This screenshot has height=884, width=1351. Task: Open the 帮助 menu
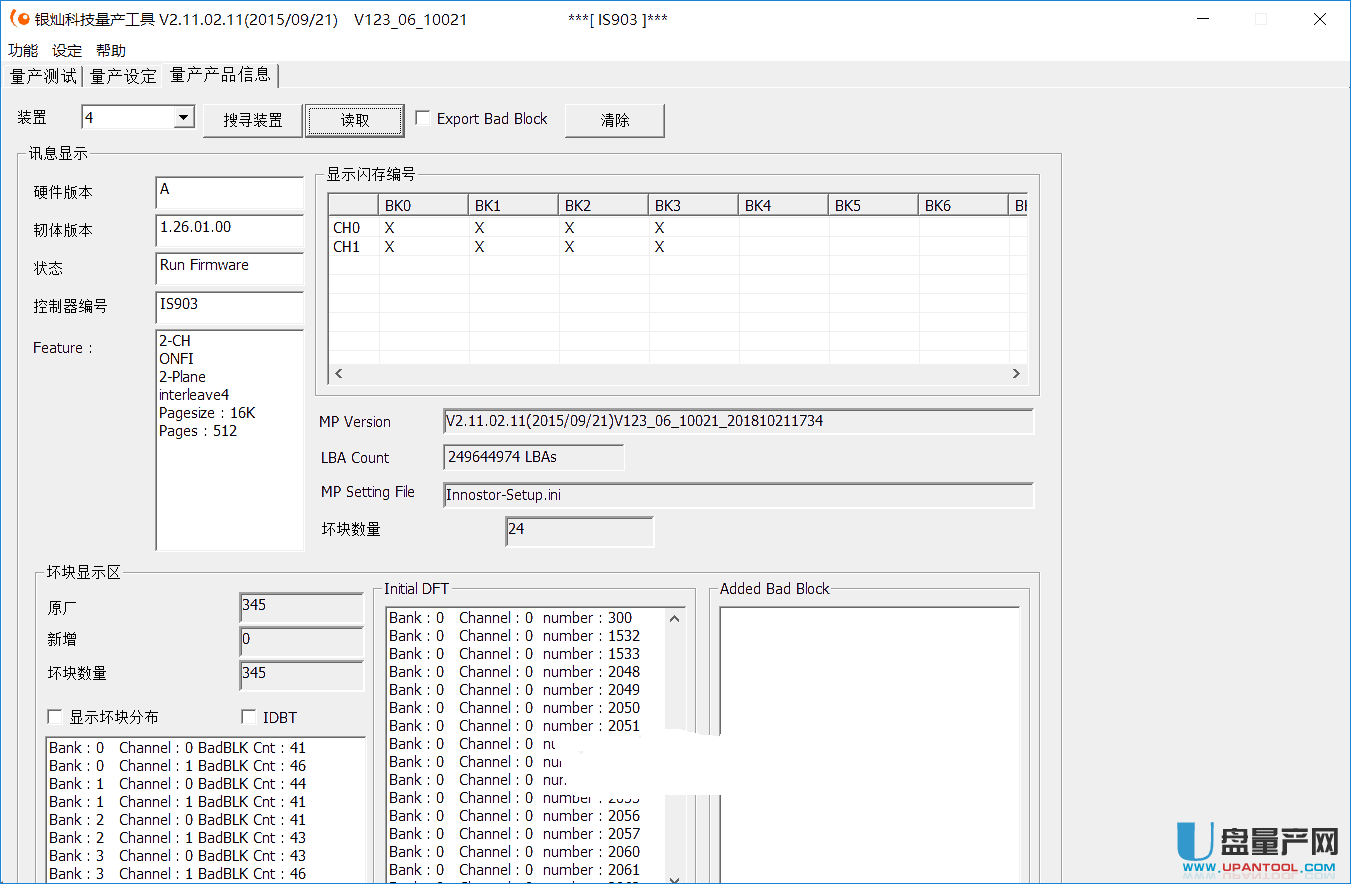tap(111, 51)
